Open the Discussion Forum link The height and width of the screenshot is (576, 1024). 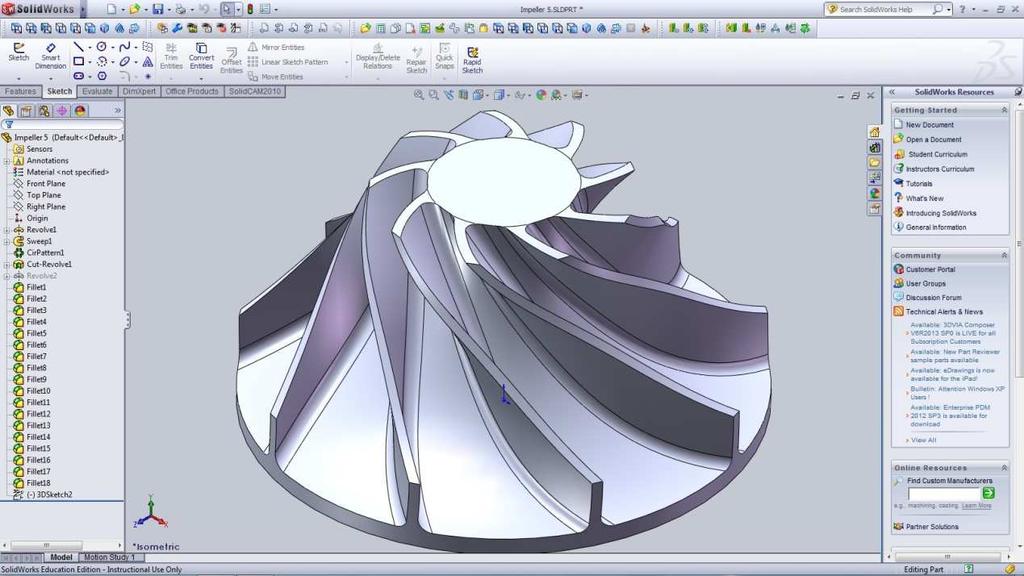pyautogui.click(x=933, y=297)
